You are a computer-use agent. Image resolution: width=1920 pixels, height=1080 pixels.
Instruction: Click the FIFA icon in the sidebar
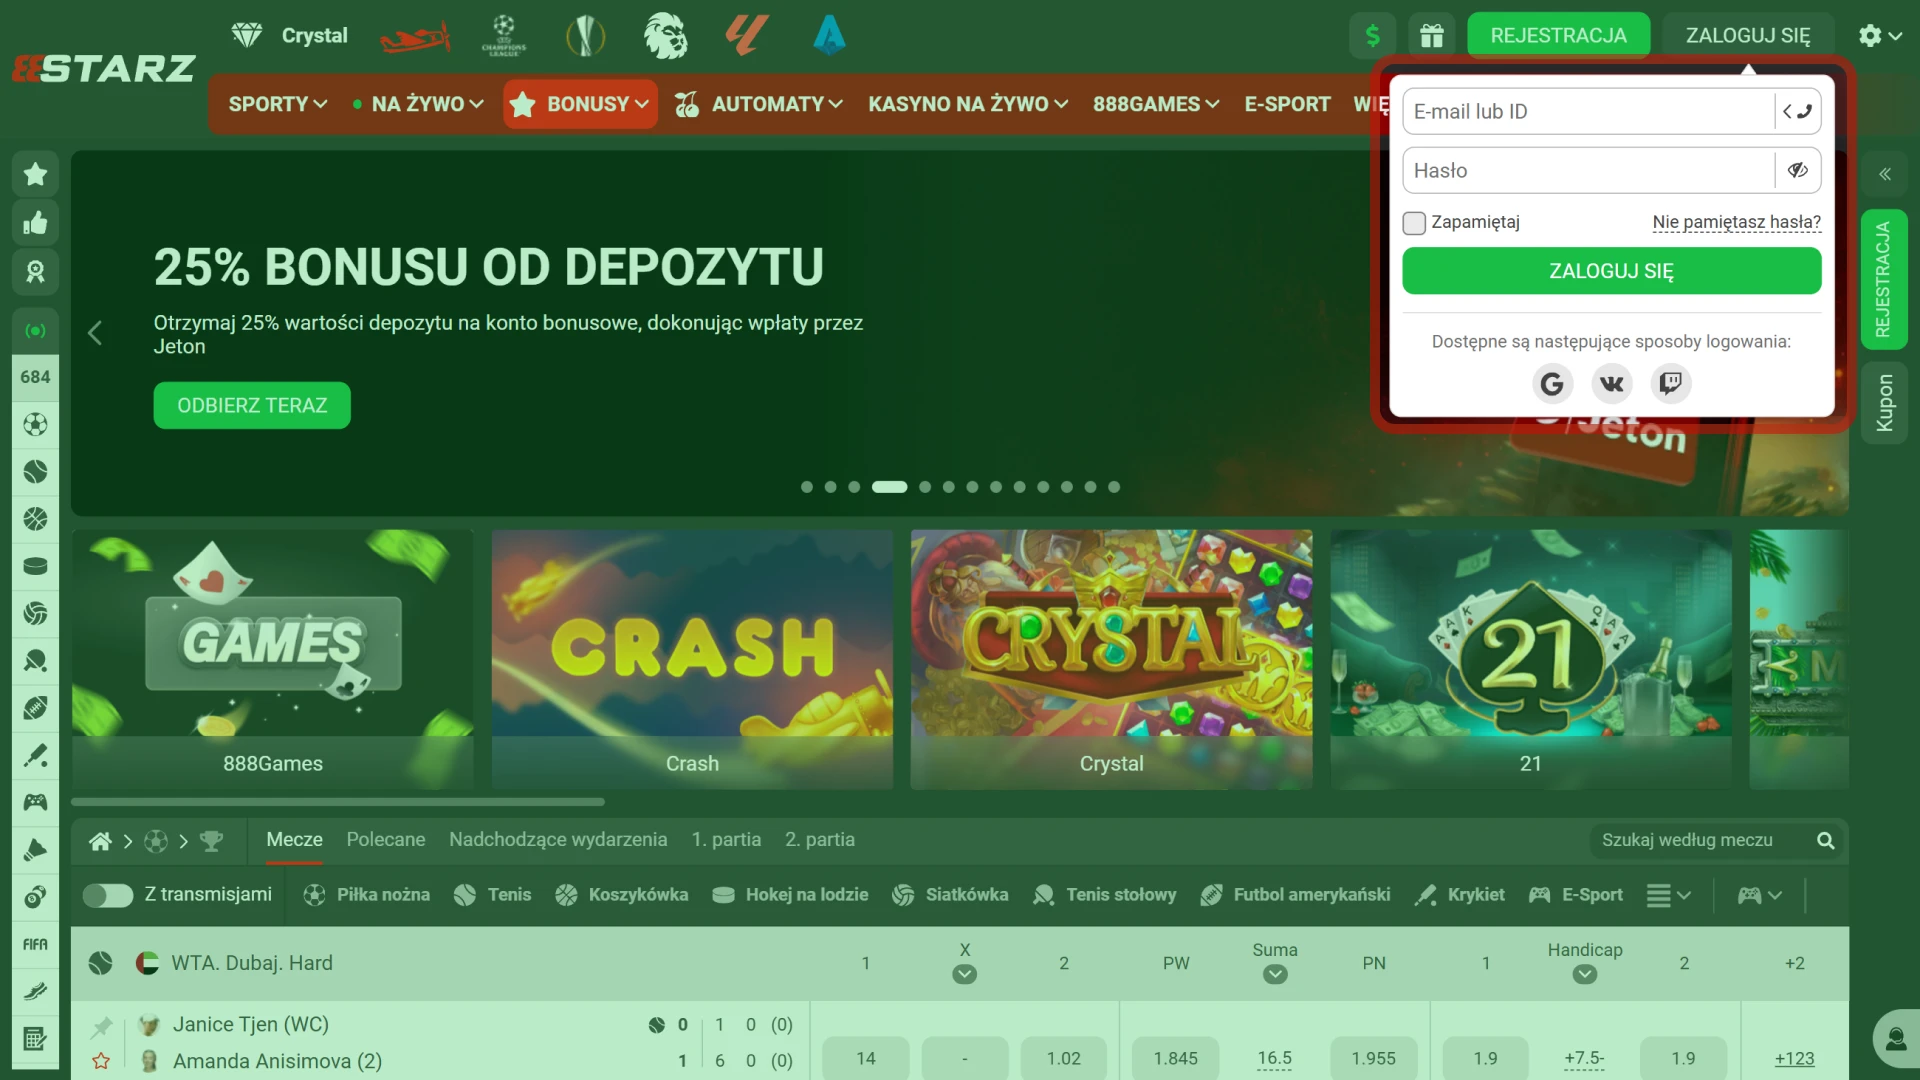pos(35,942)
